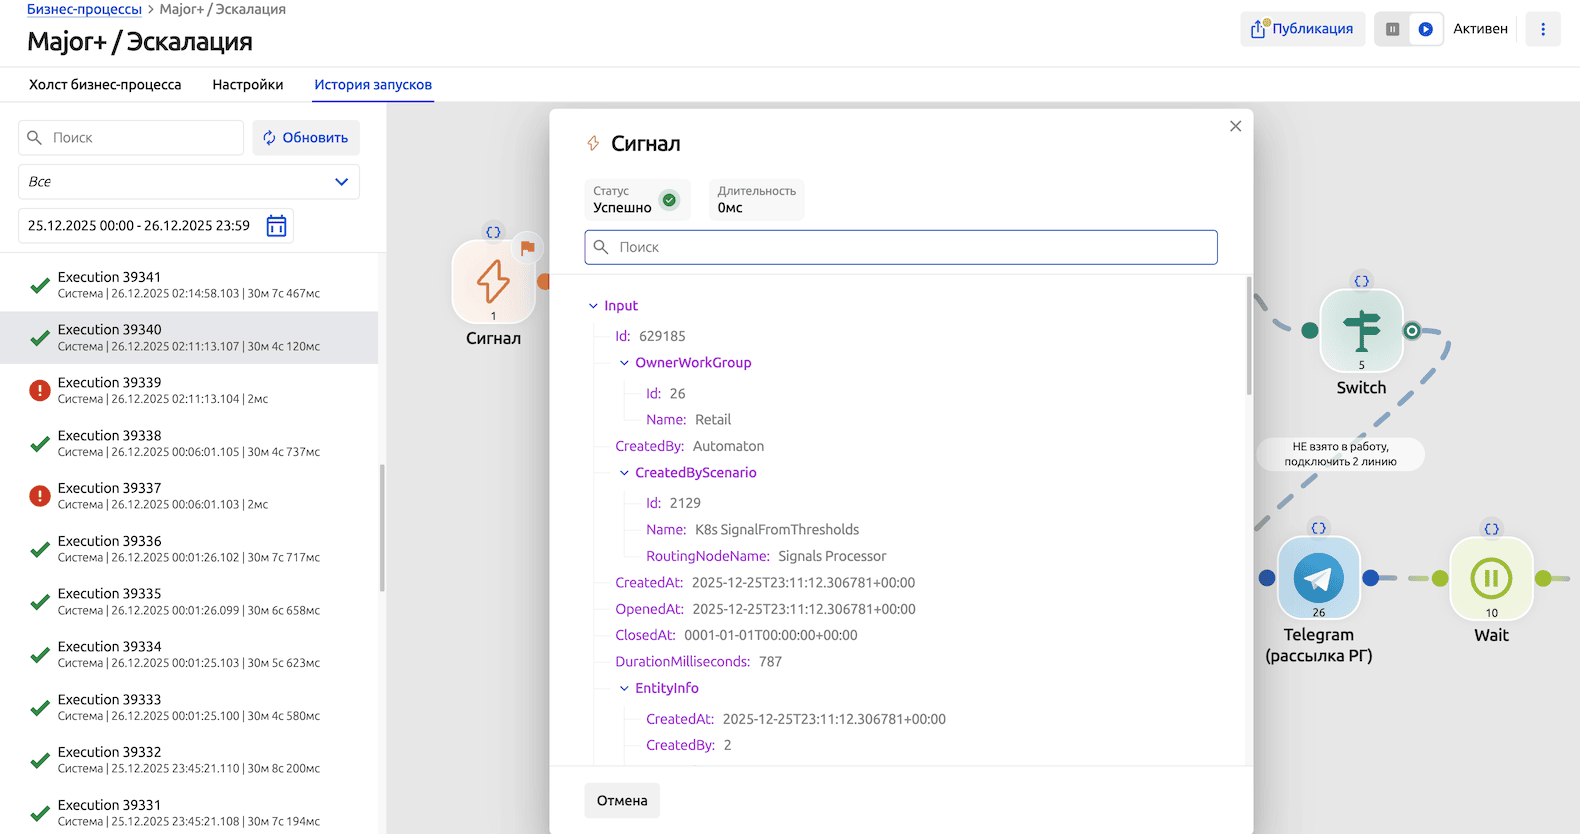Open the three-dot more options menu

tap(1542, 29)
